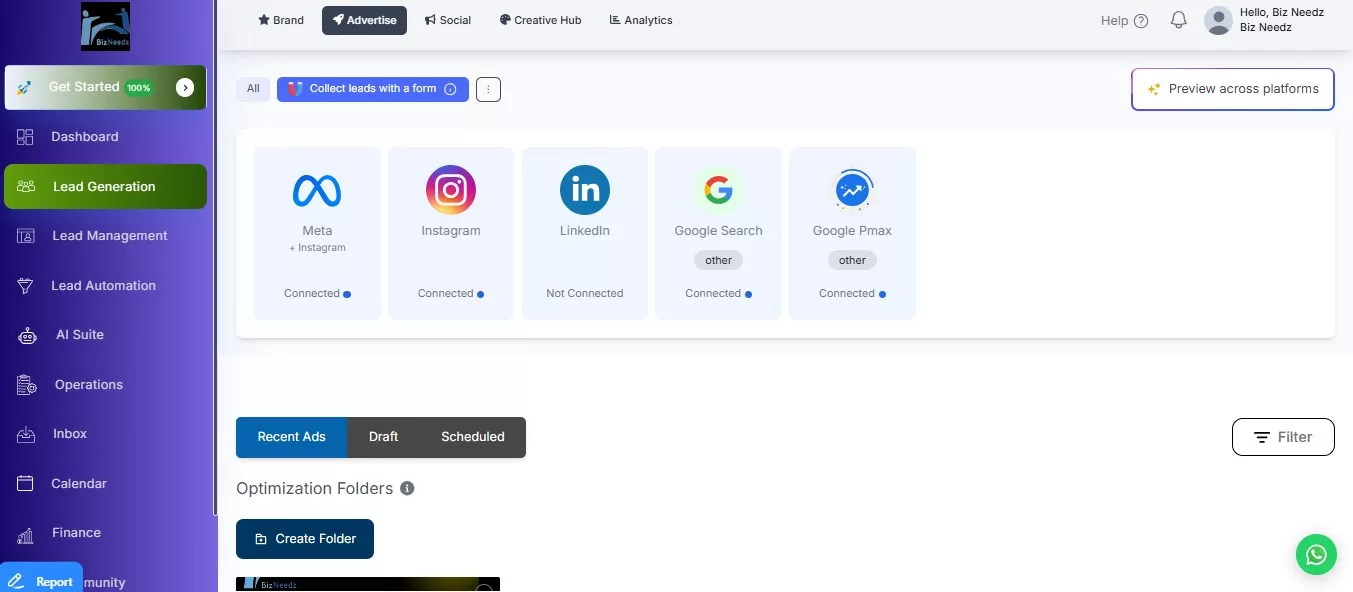Image resolution: width=1353 pixels, height=592 pixels.
Task: Open the three-dot options menu
Action: pyautogui.click(x=488, y=89)
